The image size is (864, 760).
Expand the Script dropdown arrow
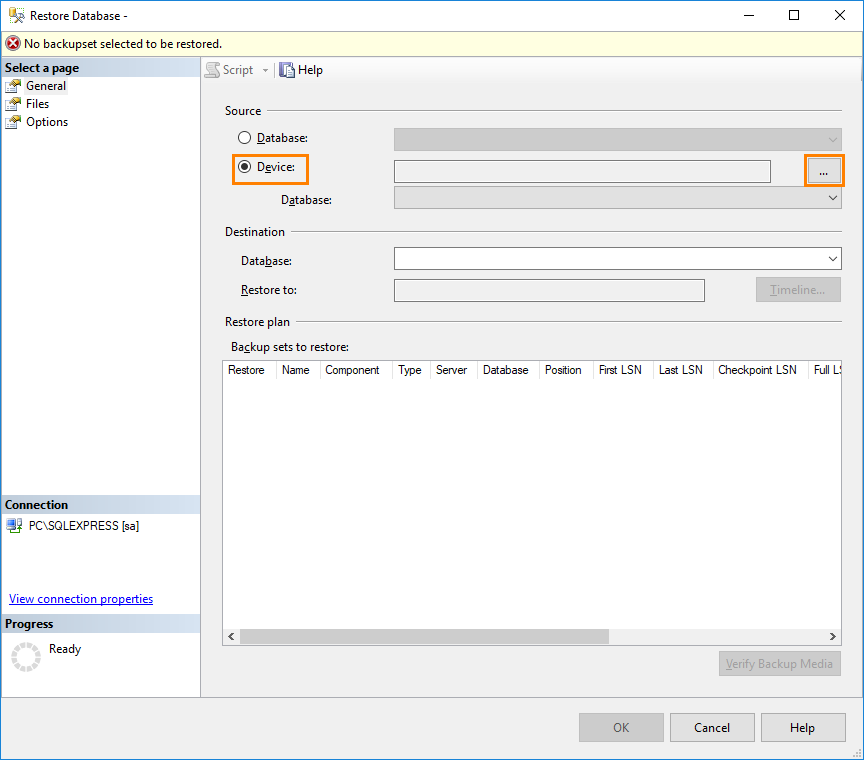coord(264,70)
